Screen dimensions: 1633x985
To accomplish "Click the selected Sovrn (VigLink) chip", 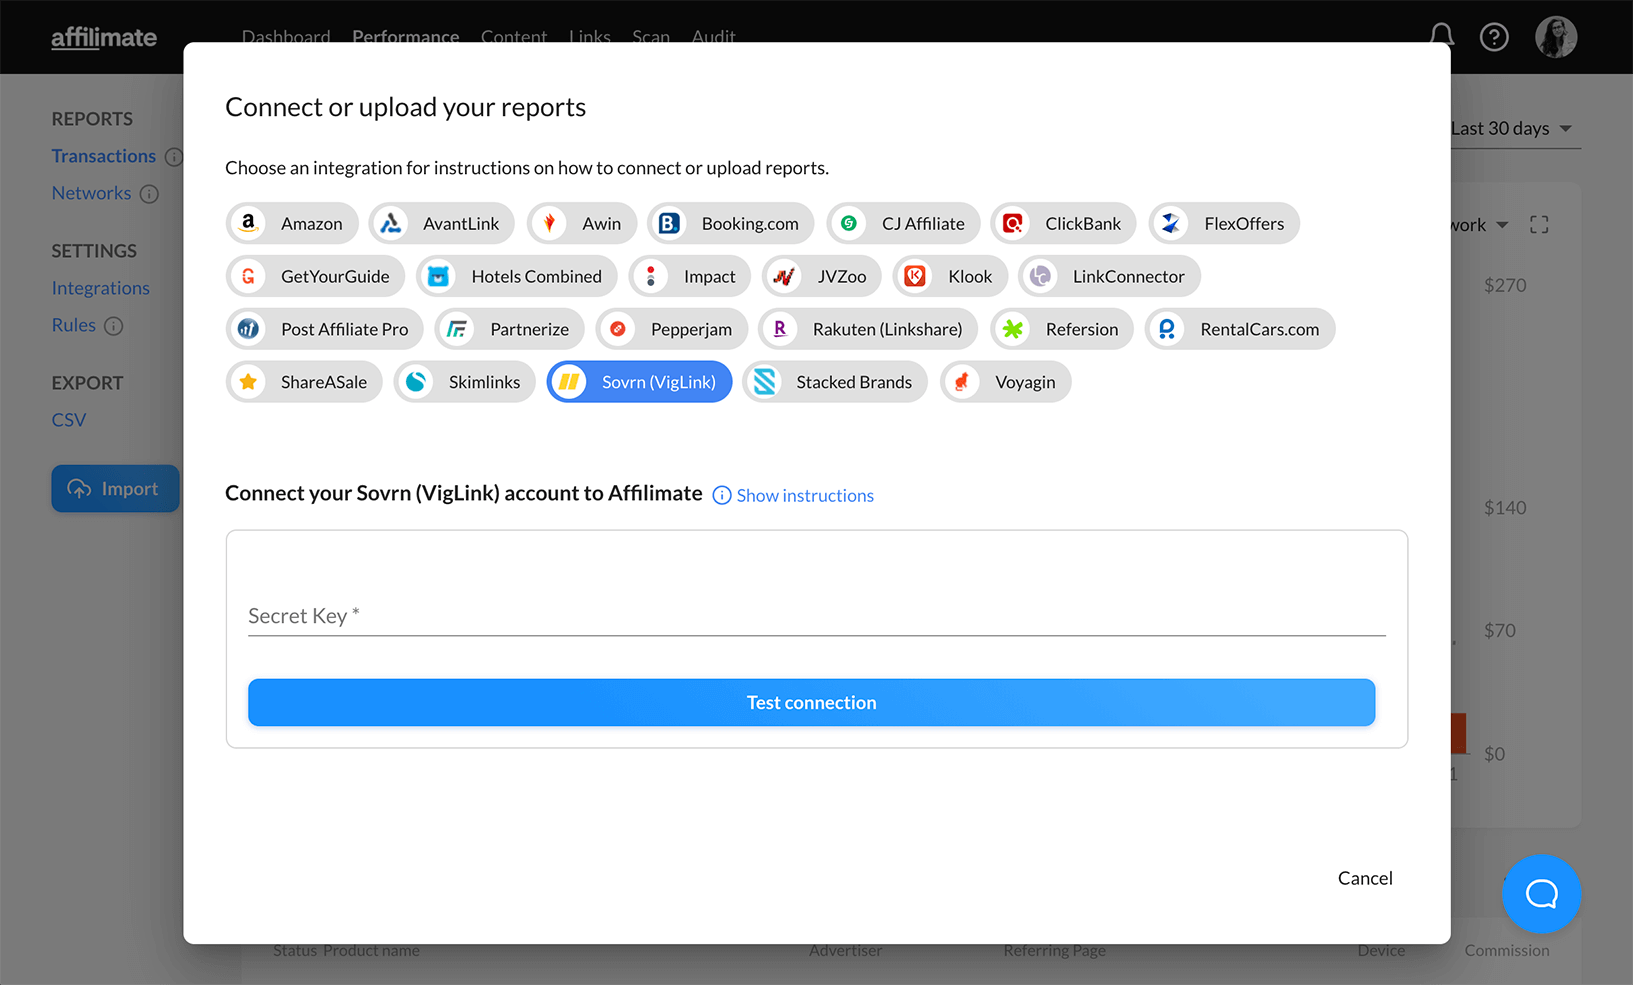I will click(x=640, y=382).
